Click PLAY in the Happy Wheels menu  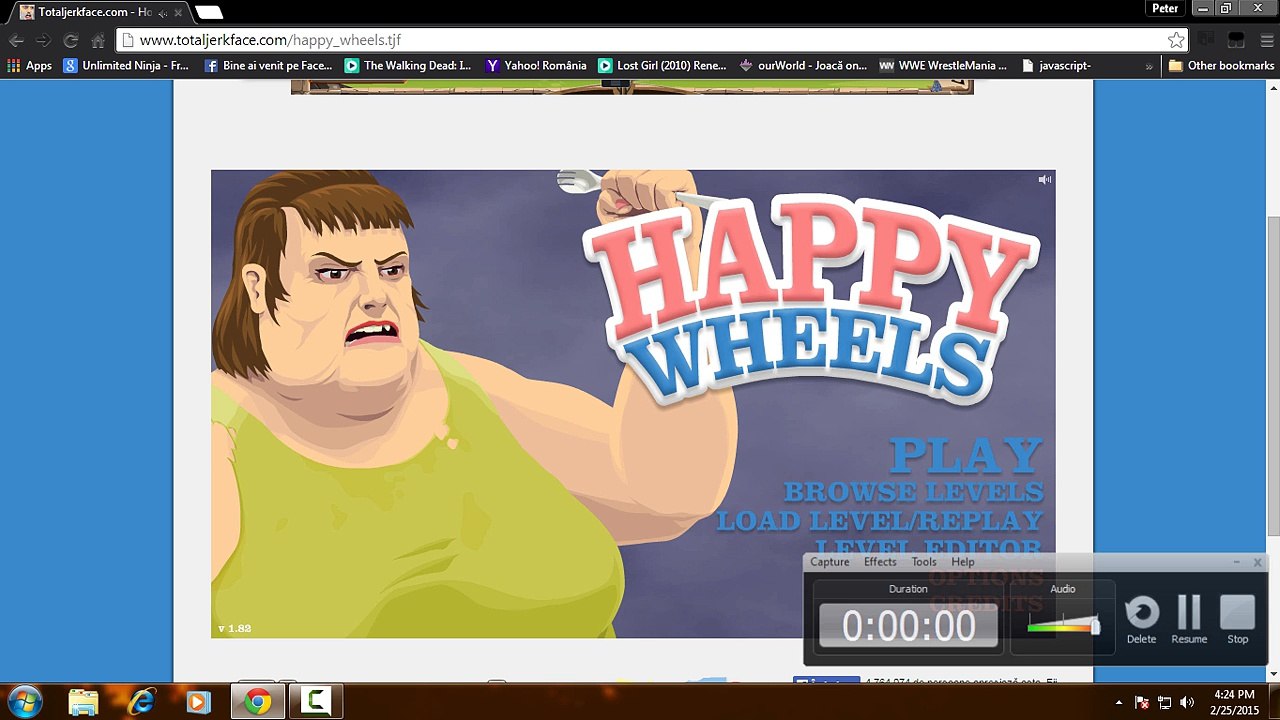pyautogui.click(x=966, y=456)
